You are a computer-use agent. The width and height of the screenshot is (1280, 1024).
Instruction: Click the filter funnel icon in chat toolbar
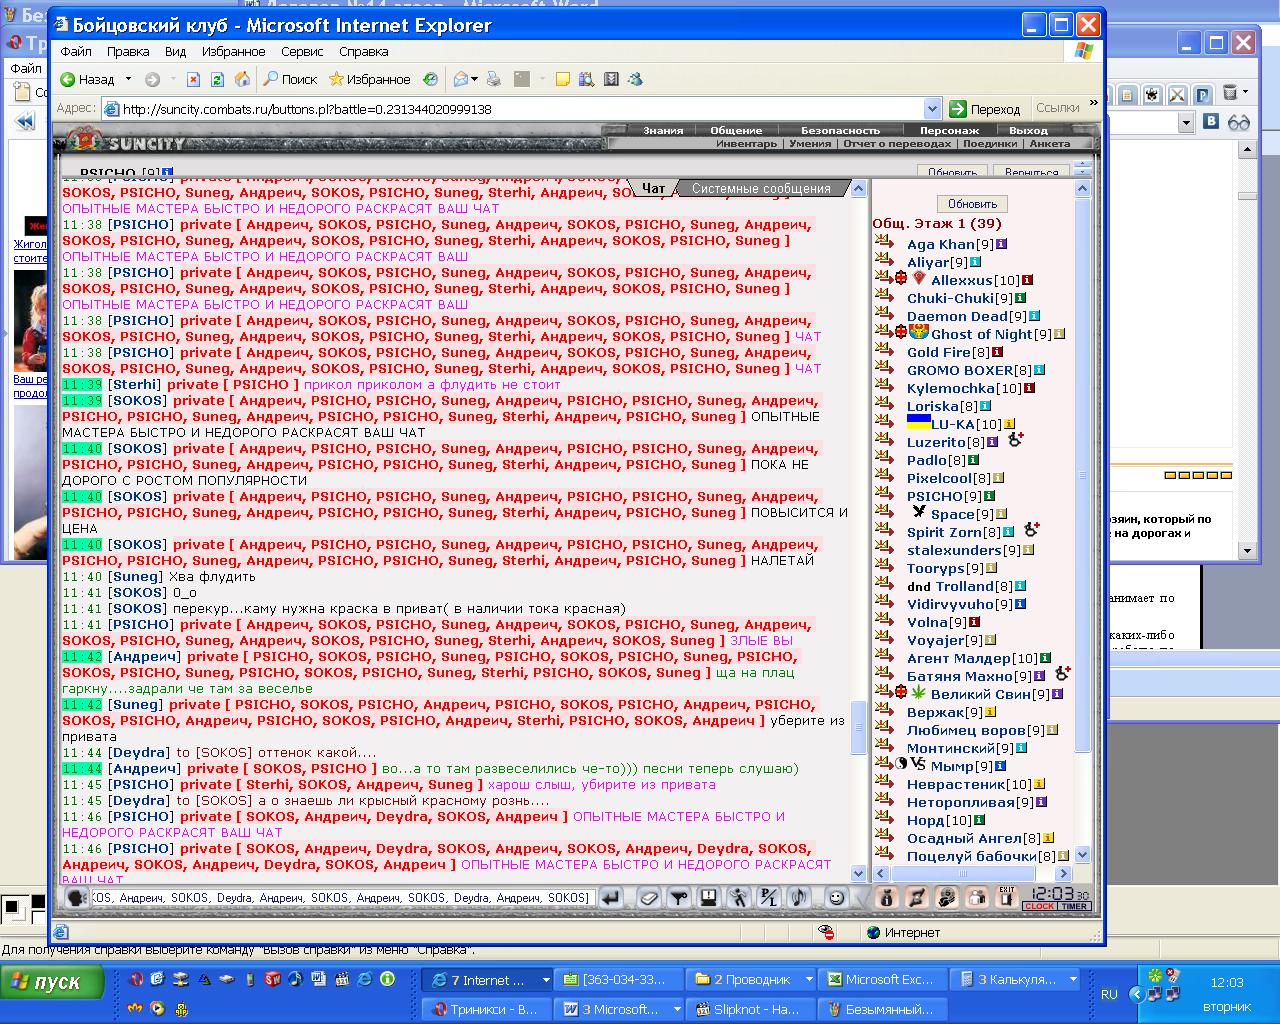678,897
